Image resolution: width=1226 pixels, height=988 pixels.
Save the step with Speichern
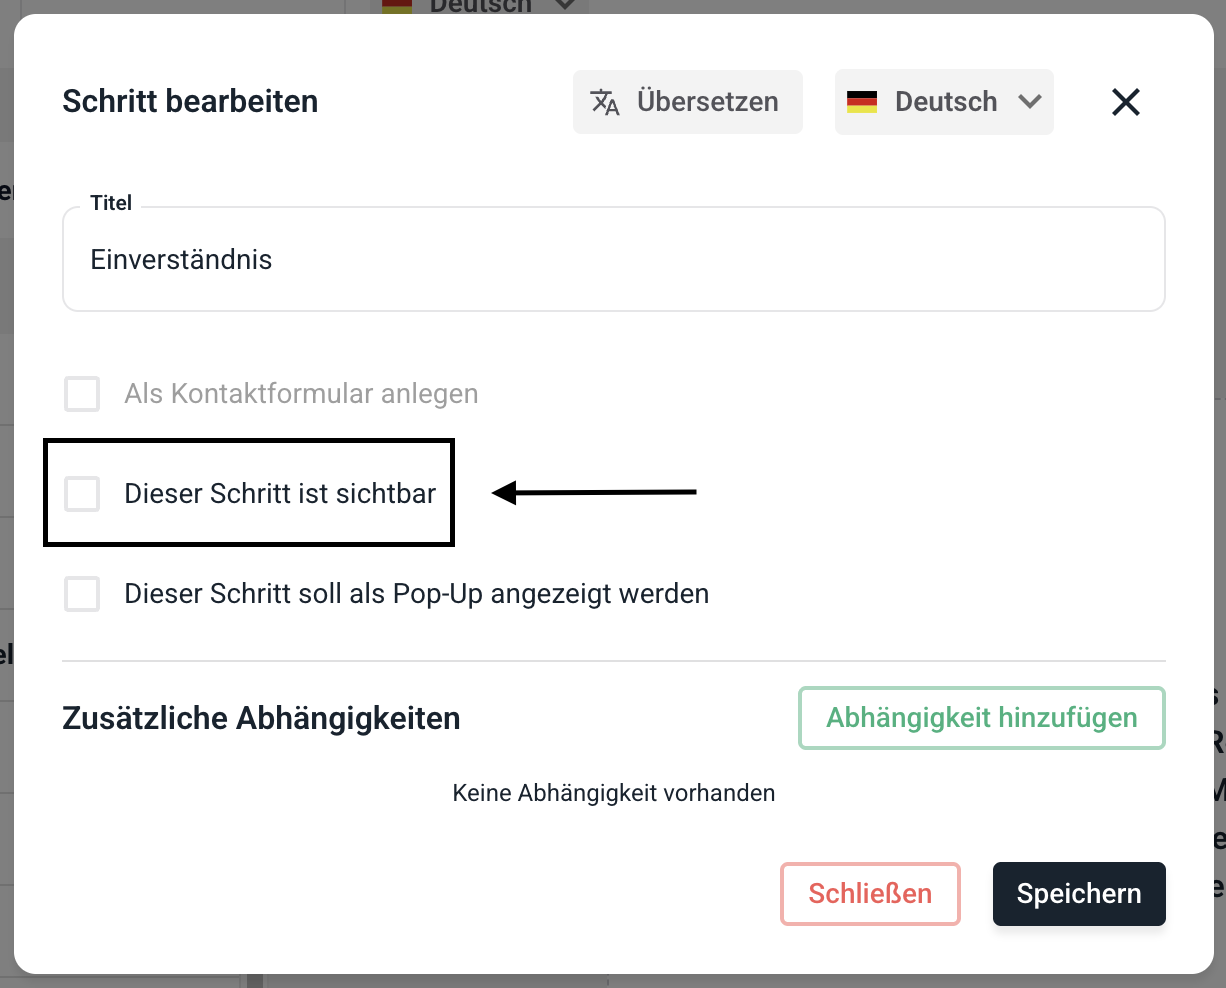(x=1078, y=894)
